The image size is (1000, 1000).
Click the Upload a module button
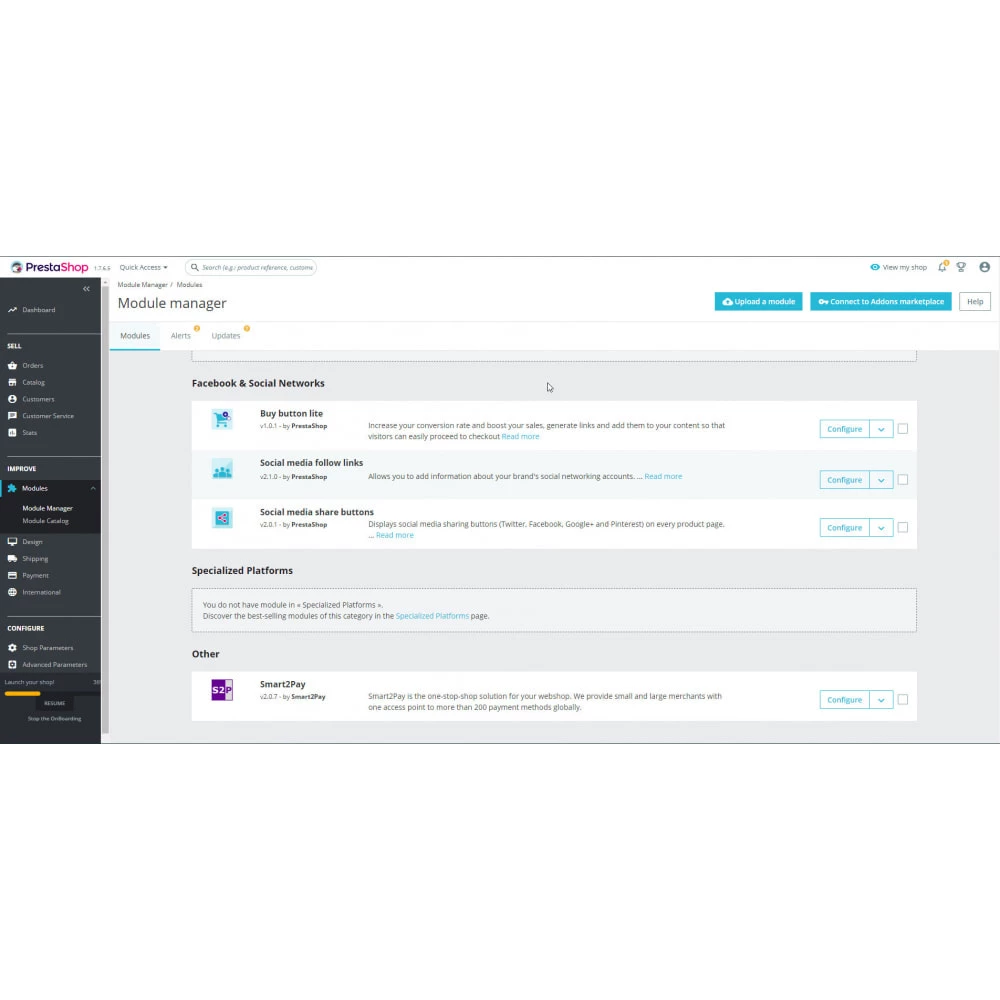point(758,302)
